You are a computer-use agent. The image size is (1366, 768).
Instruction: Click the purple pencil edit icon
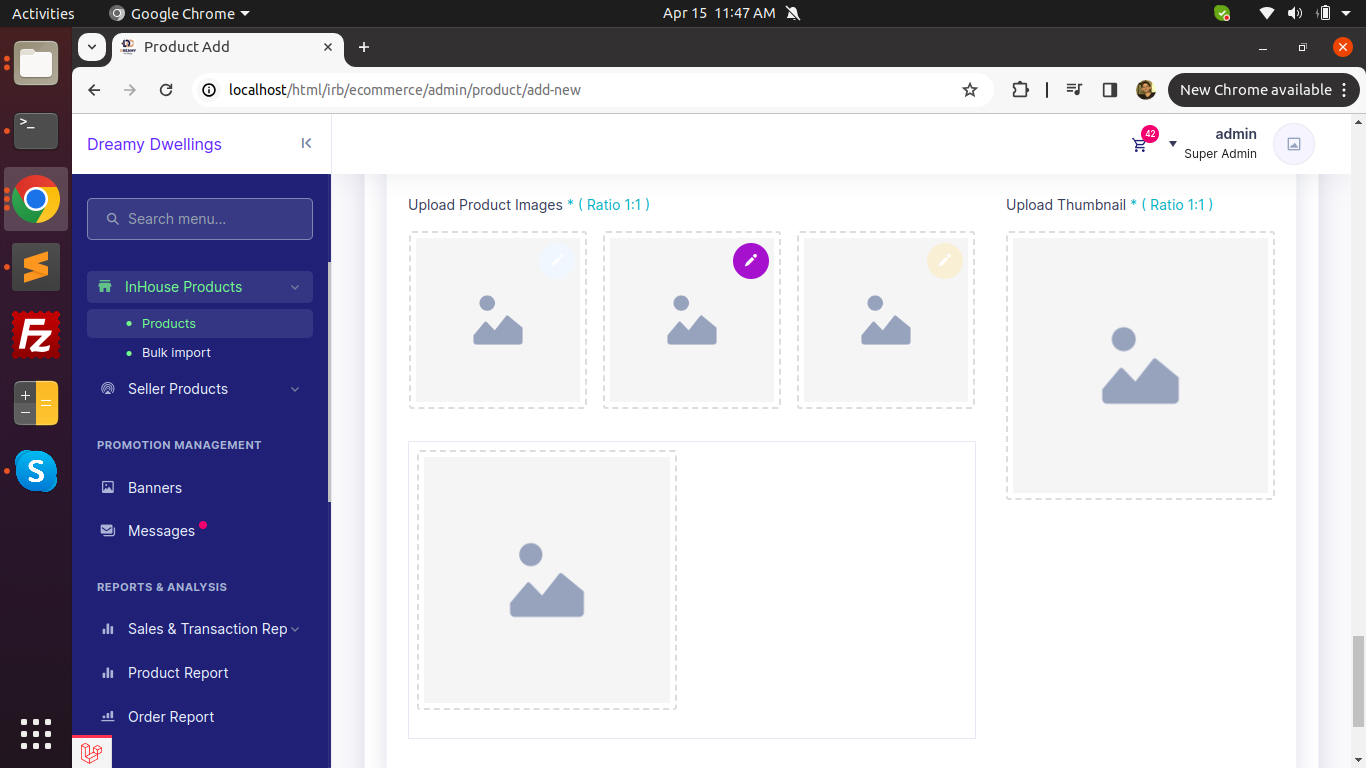coord(751,261)
